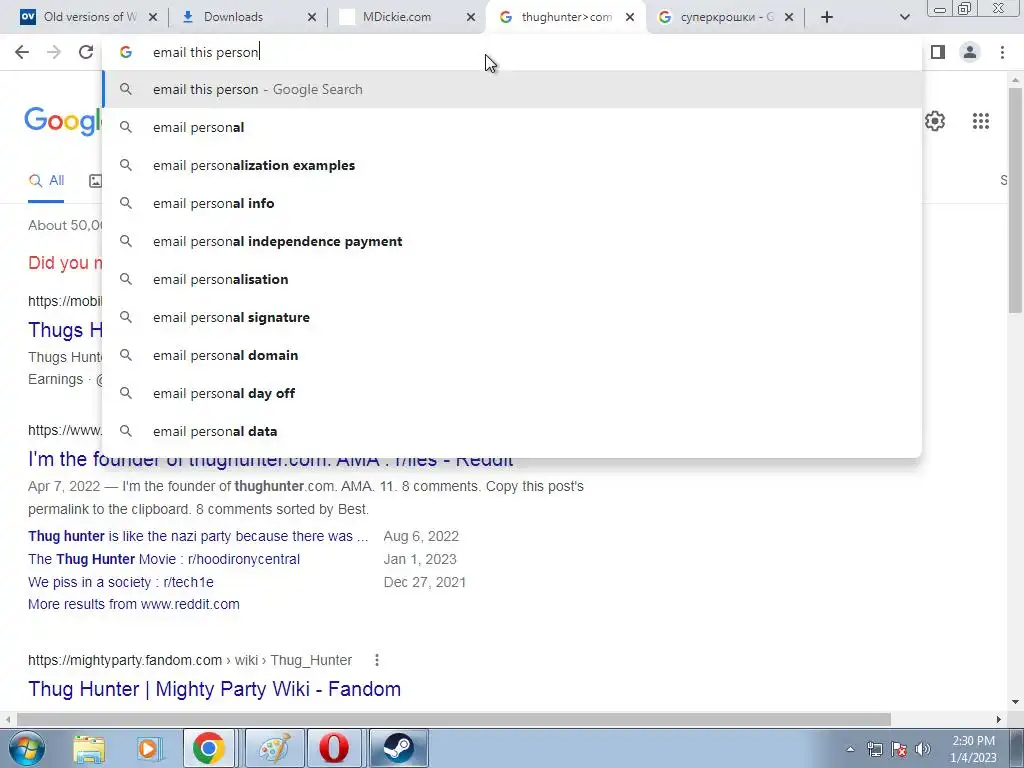The image size is (1024, 768).
Task: Go back using the browser back arrow
Action: (22, 52)
